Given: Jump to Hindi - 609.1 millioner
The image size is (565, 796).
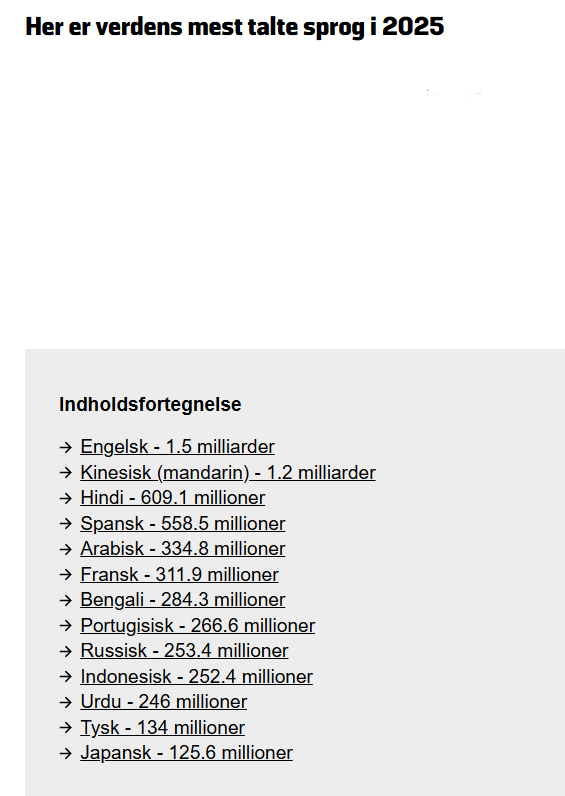Looking at the screenshot, I should click(173, 498).
